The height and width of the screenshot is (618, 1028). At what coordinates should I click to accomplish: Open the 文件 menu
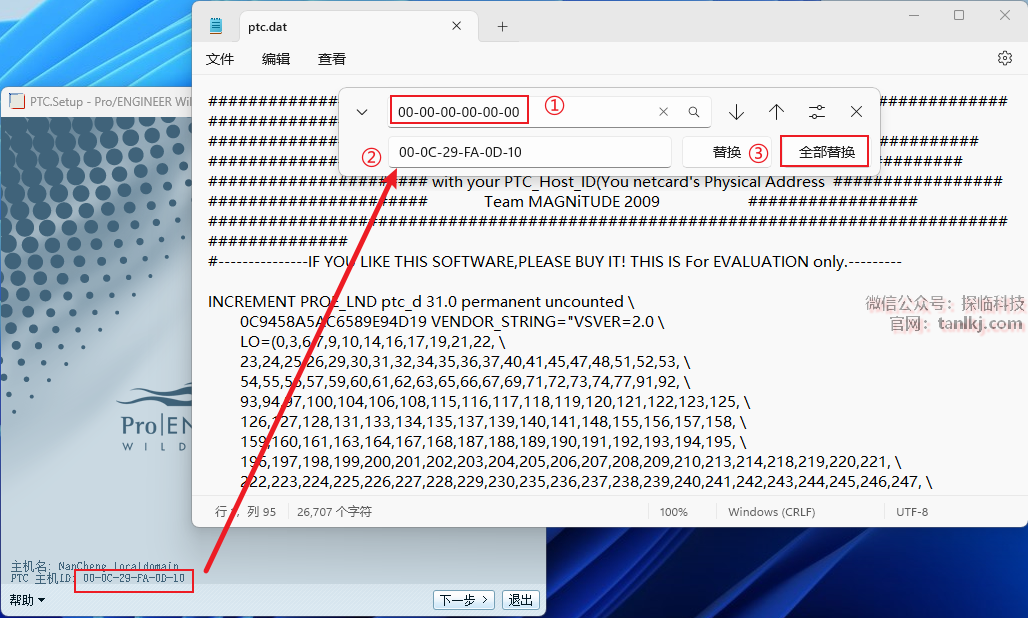click(220, 59)
